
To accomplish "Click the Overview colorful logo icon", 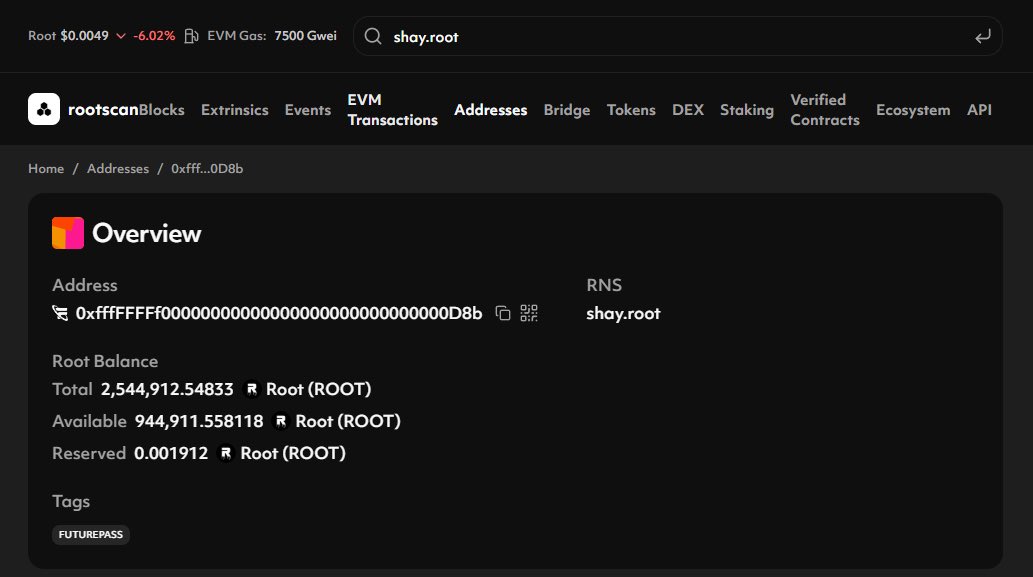I will pyautogui.click(x=68, y=233).
